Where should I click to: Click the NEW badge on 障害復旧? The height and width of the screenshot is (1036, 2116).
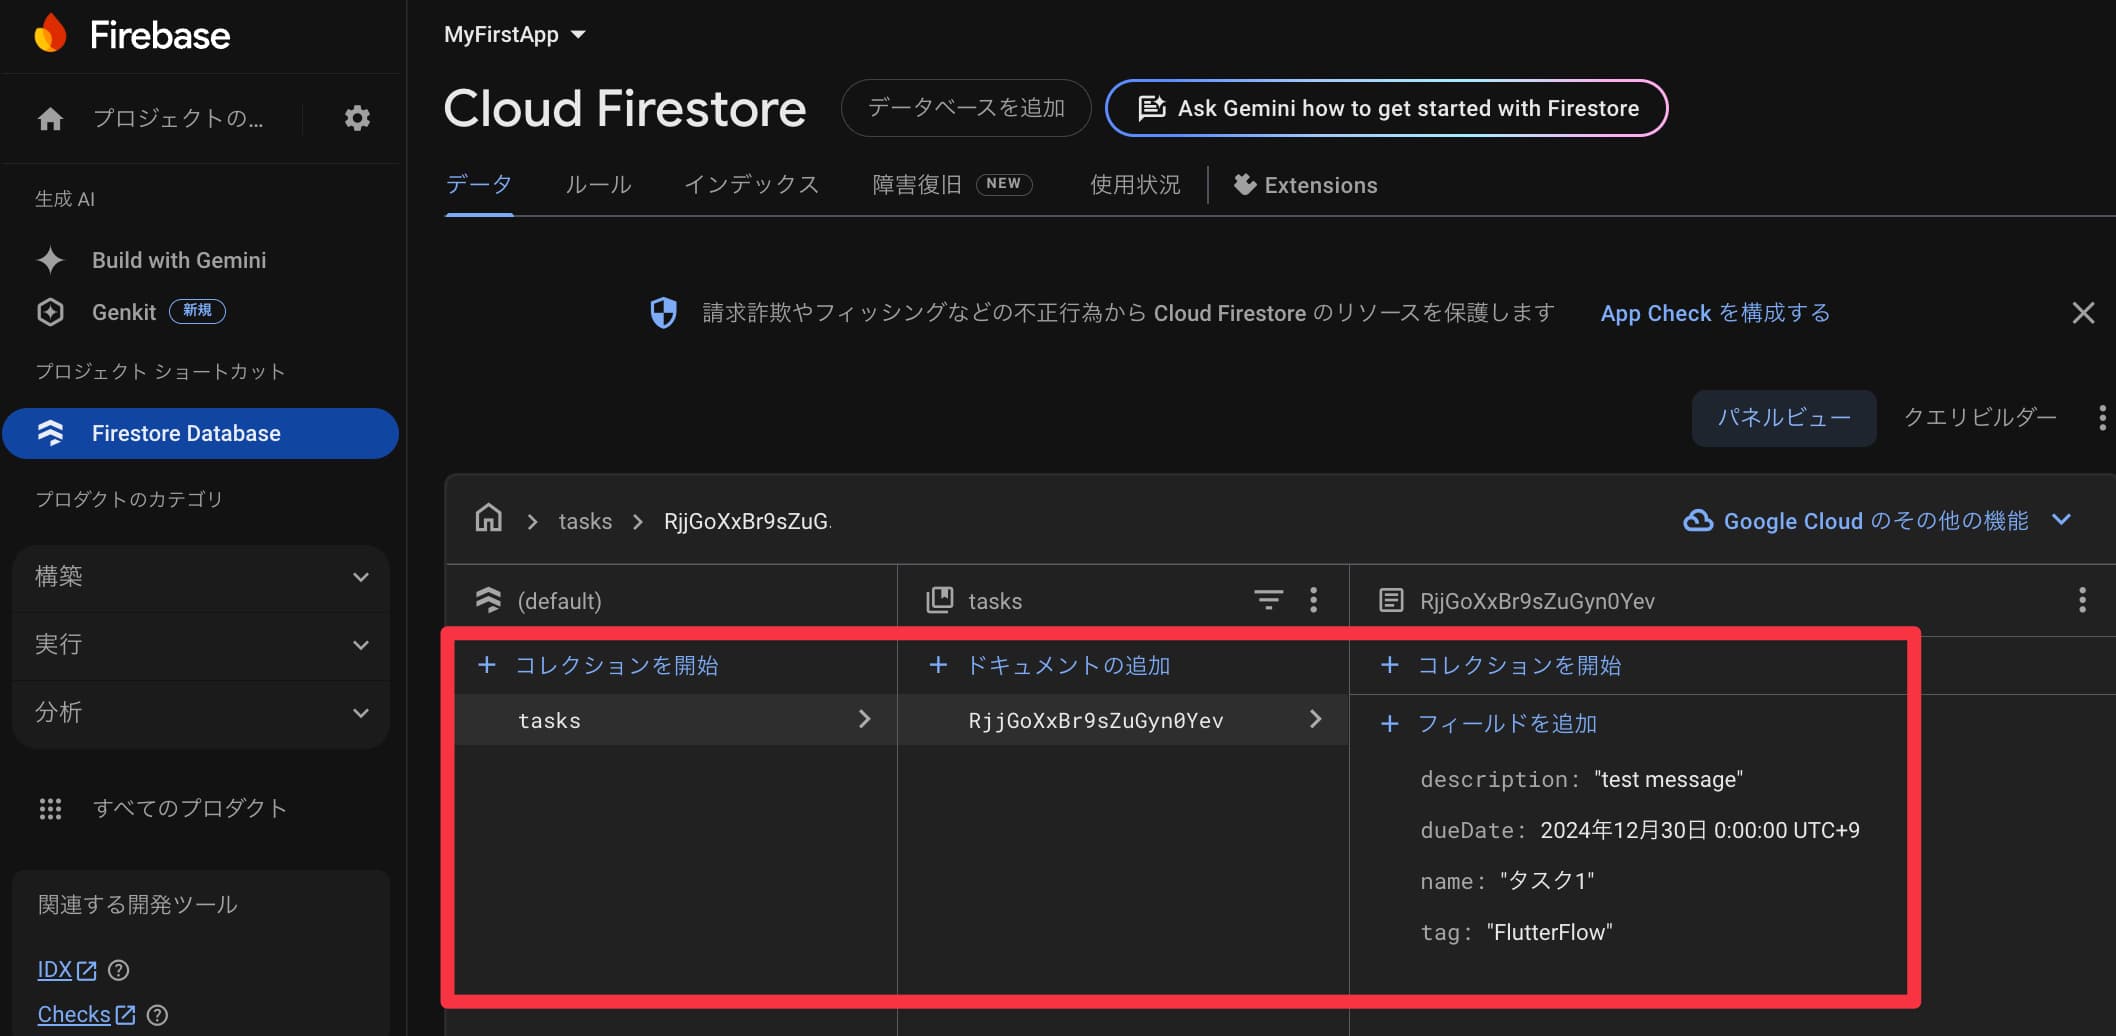[1004, 184]
